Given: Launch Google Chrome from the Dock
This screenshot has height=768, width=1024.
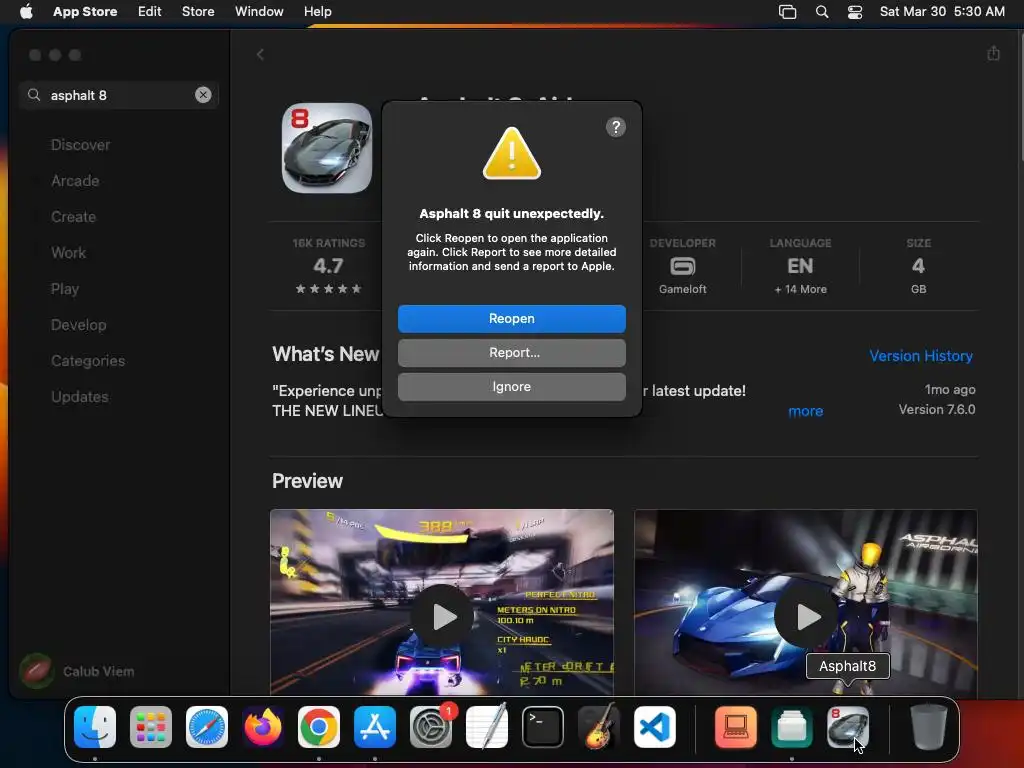Looking at the screenshot, I should [319, 727].
